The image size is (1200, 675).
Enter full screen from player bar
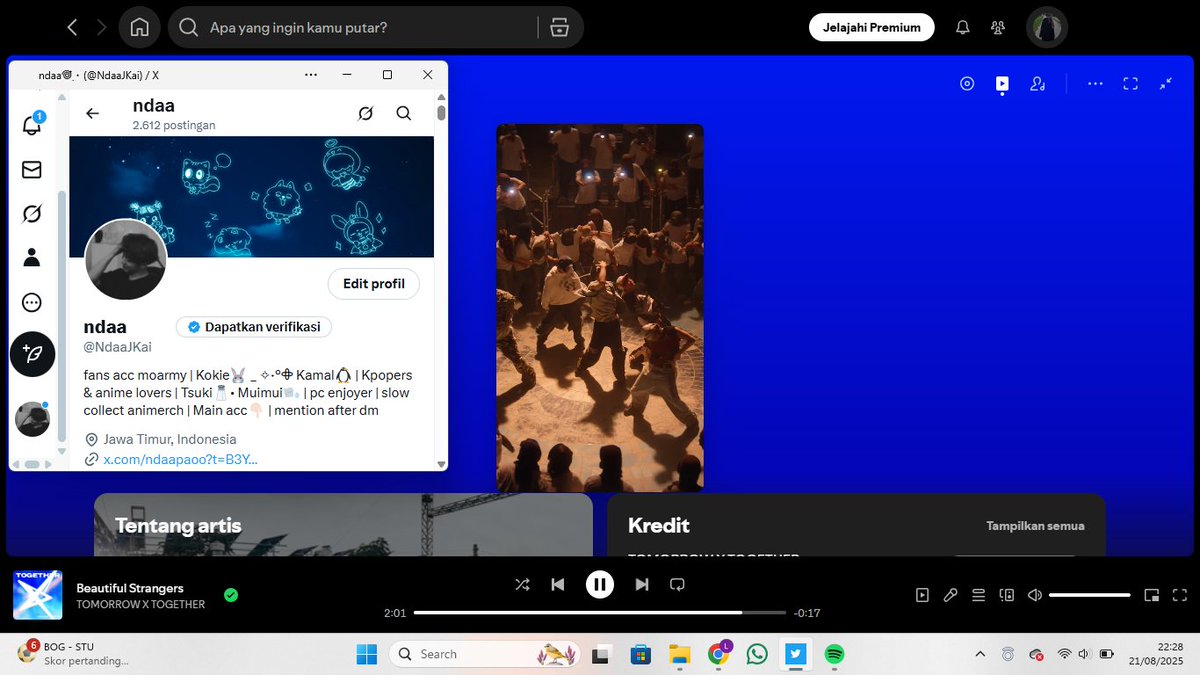[x=1180, y=595]
